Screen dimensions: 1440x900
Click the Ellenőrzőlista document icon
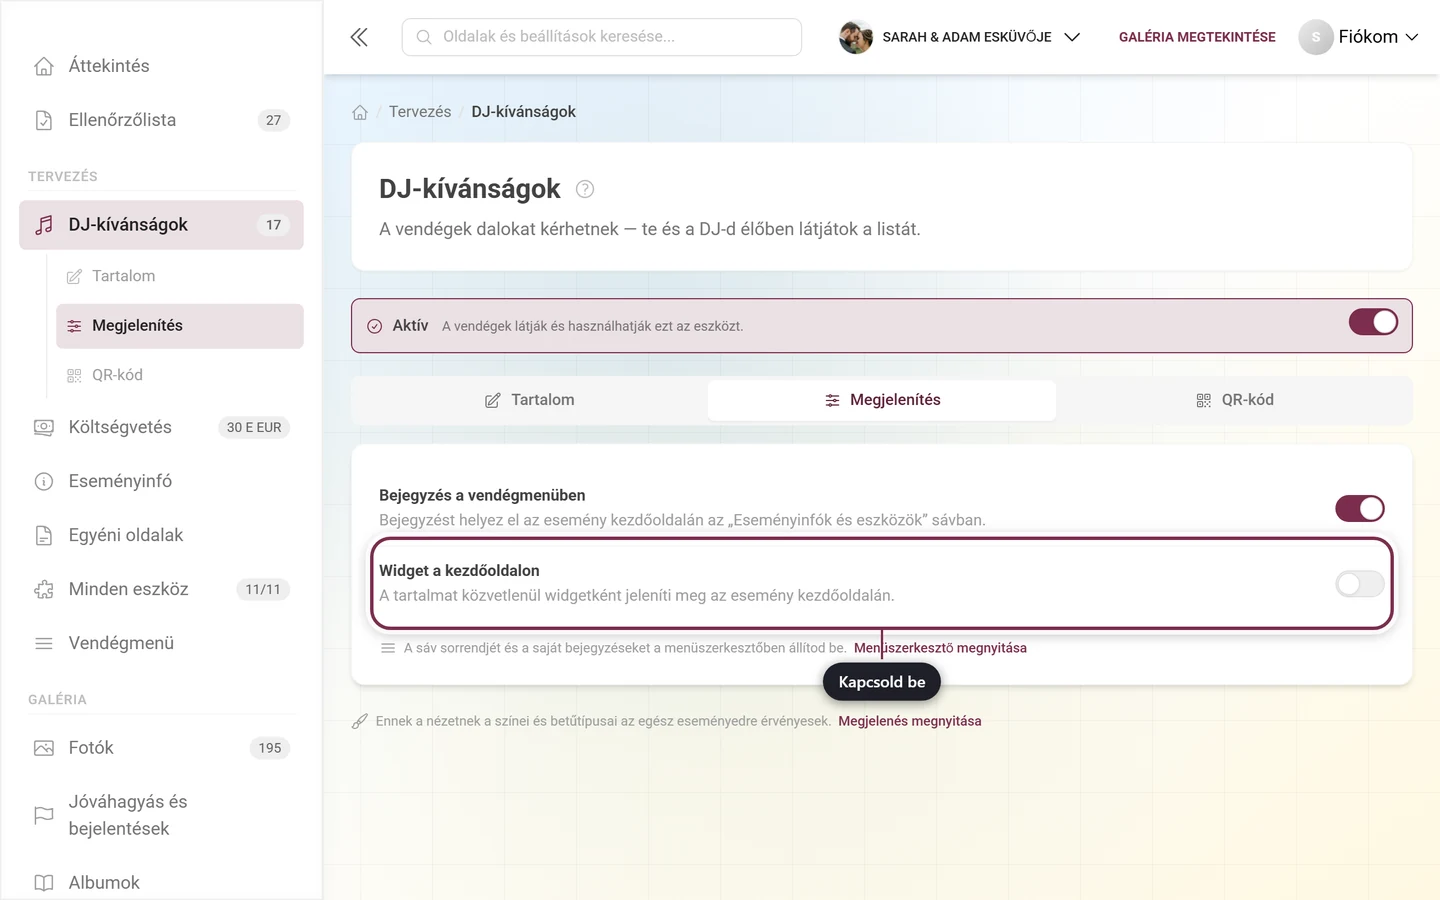coord(44,120)
